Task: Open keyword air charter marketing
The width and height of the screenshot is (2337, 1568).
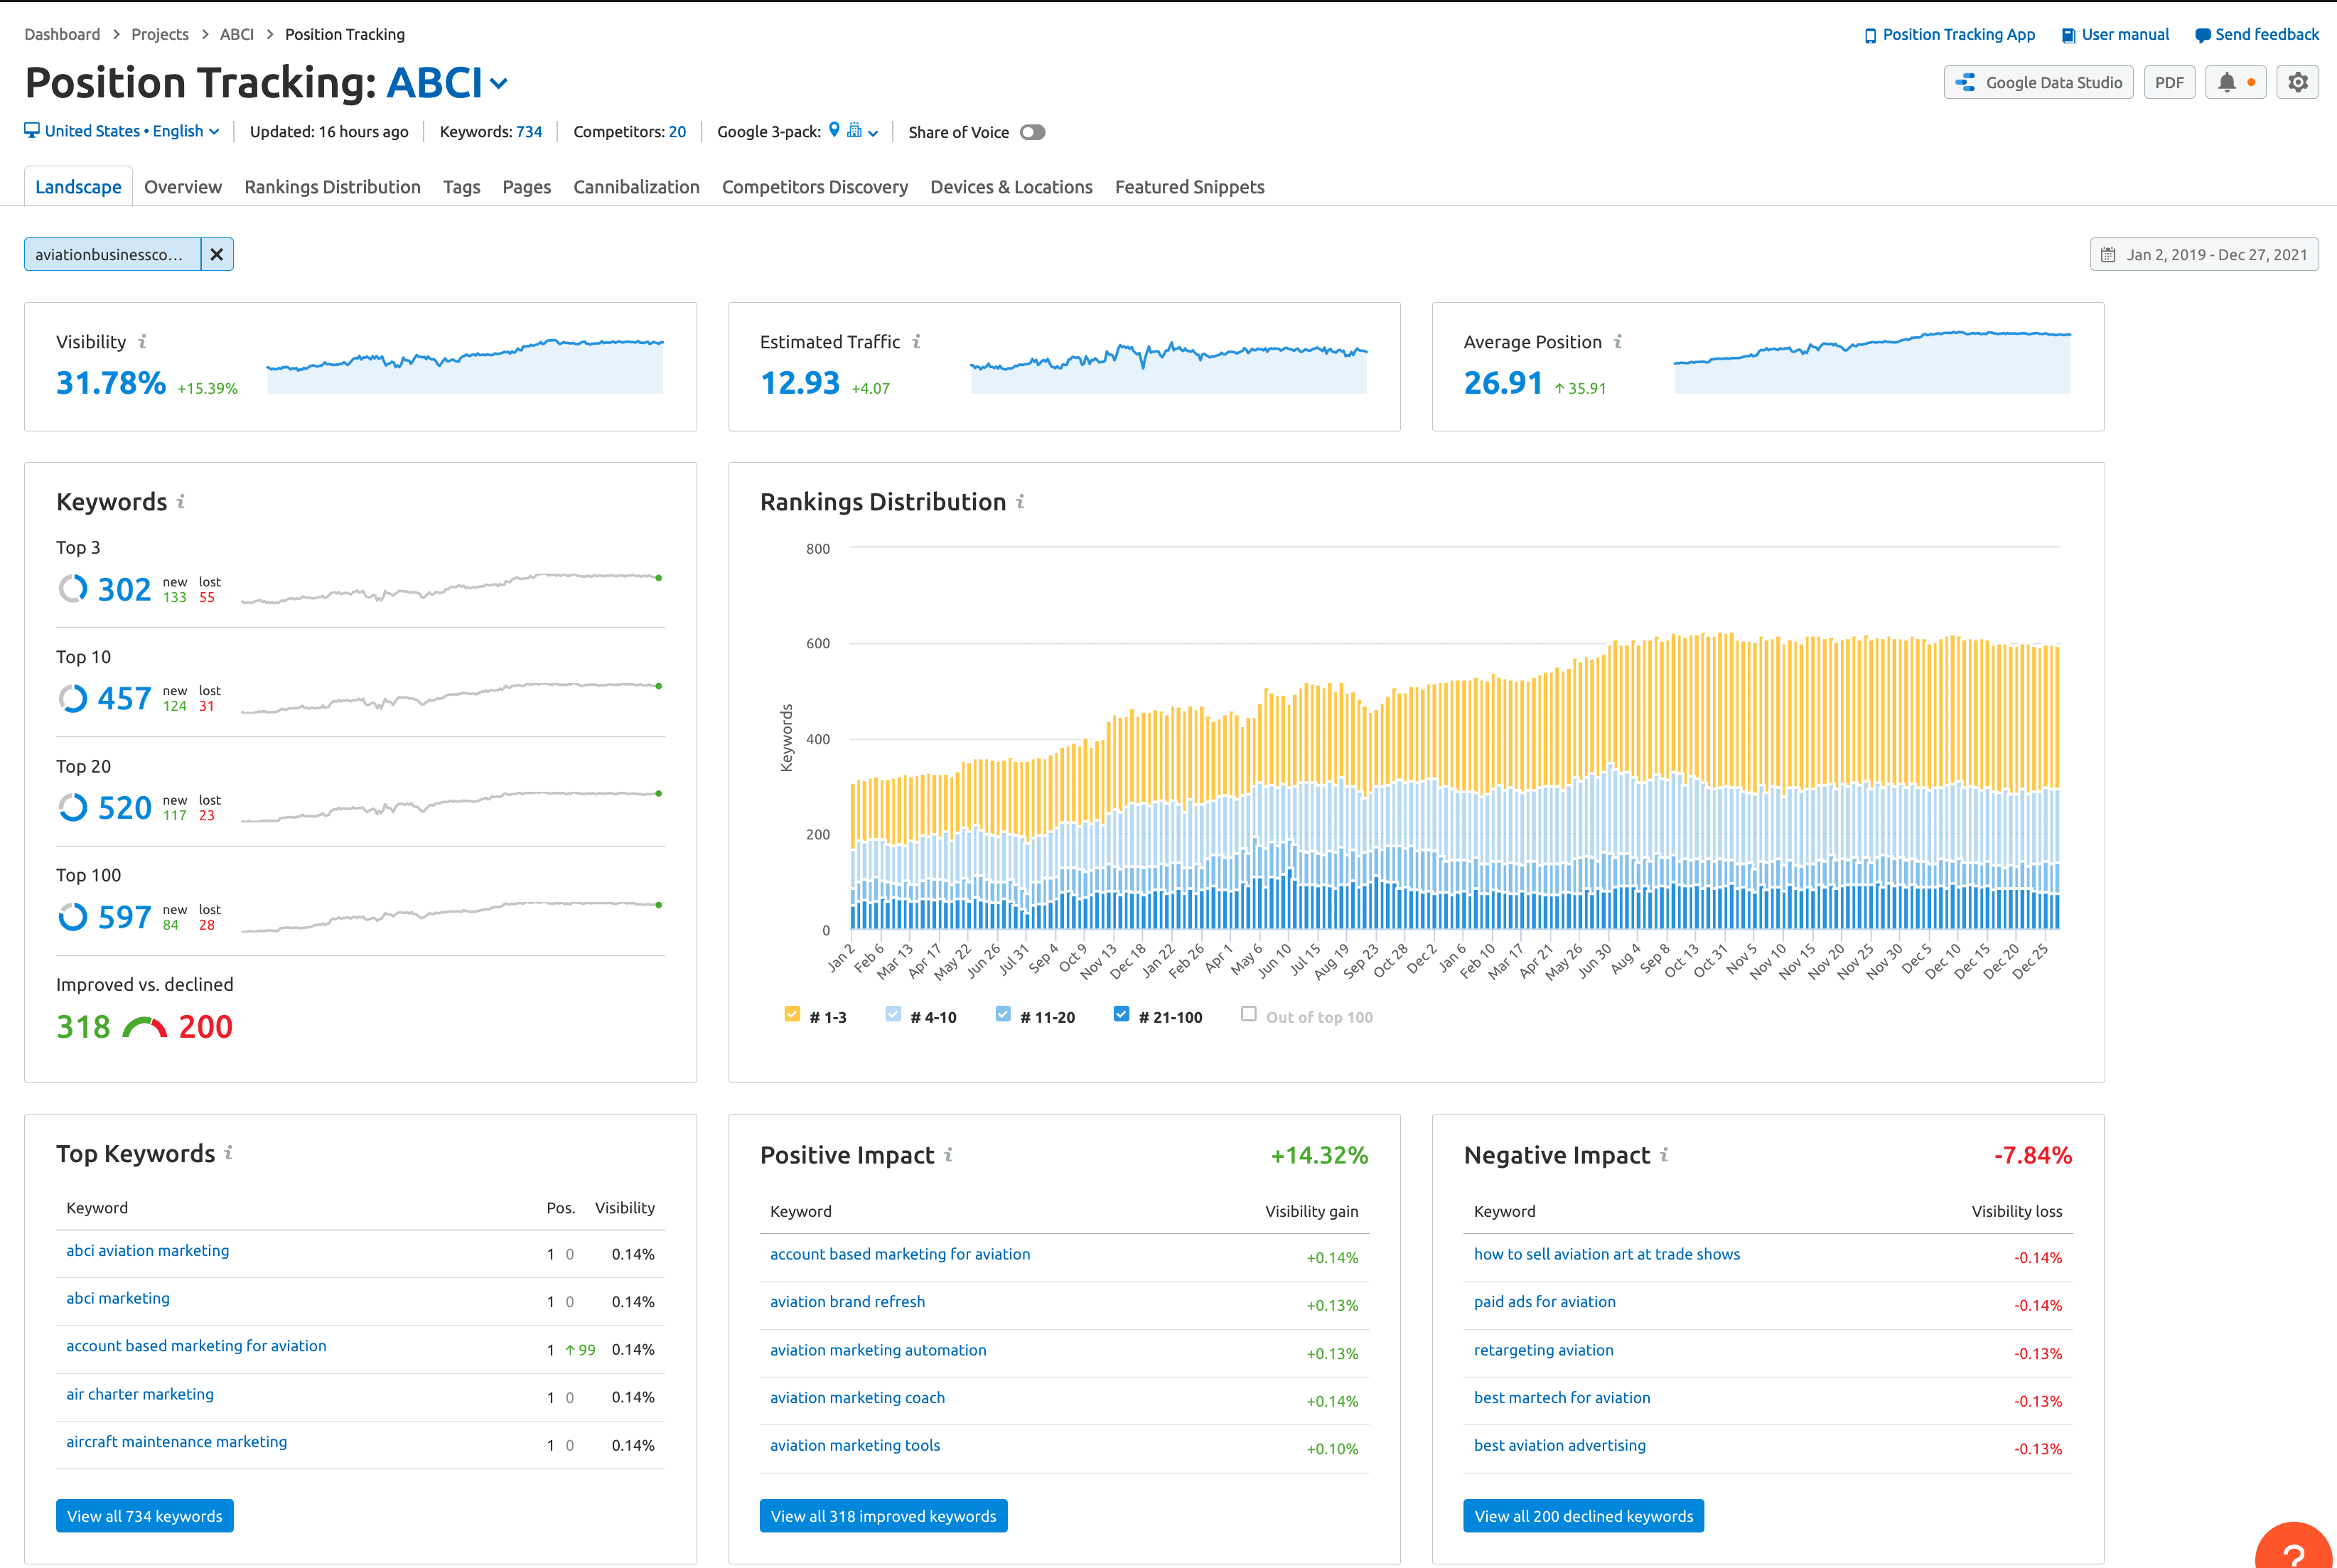Action: [x=140, y=1394]
